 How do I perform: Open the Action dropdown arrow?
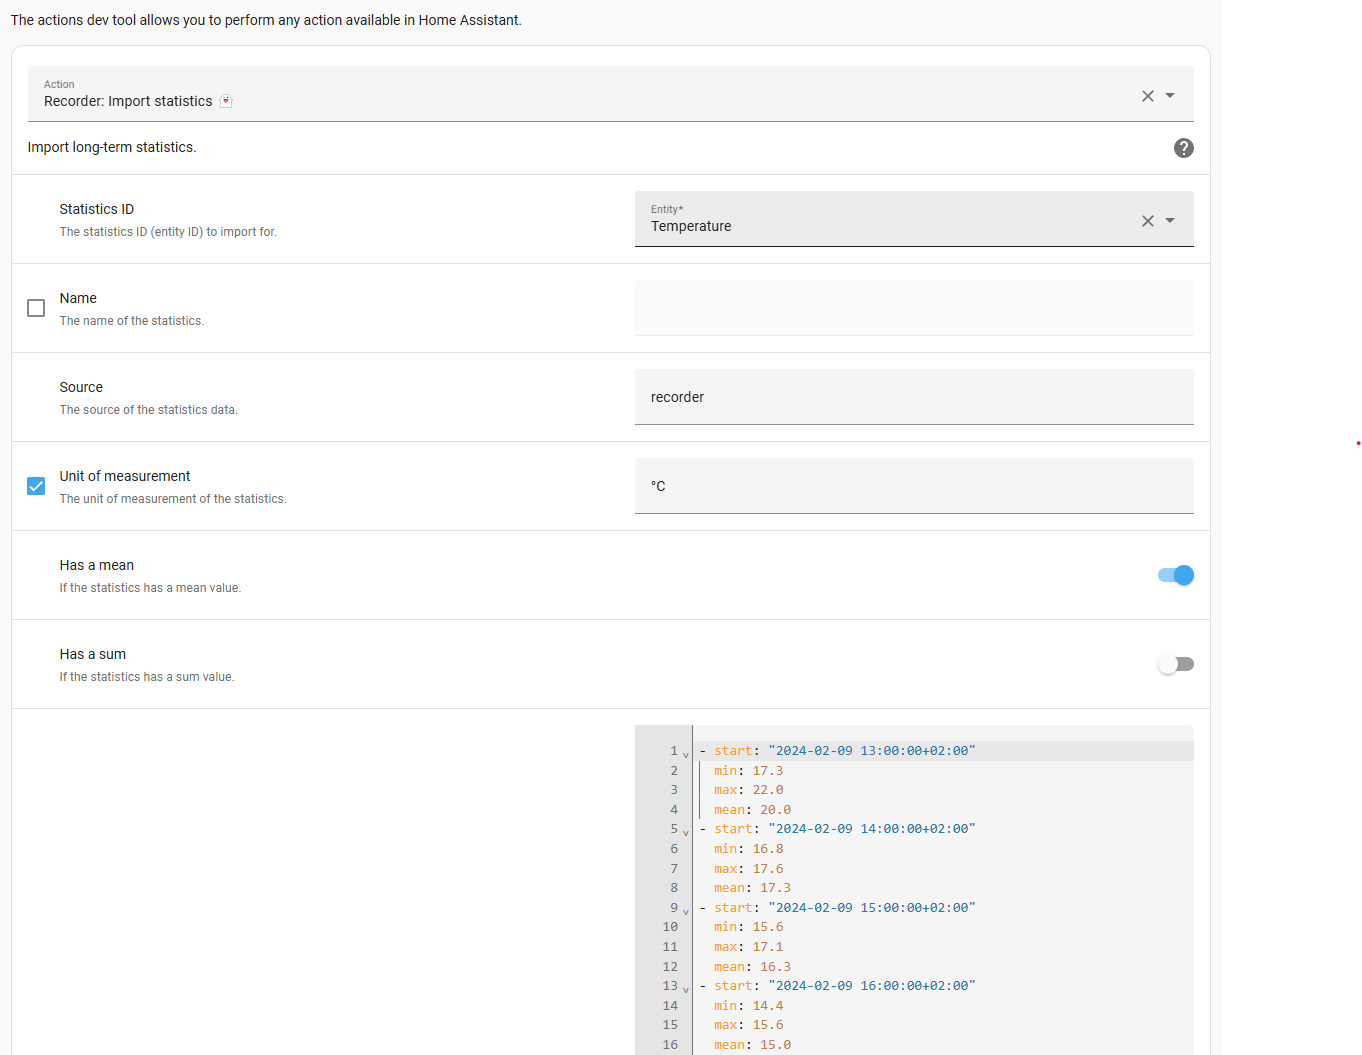(x=1170, y=96)
